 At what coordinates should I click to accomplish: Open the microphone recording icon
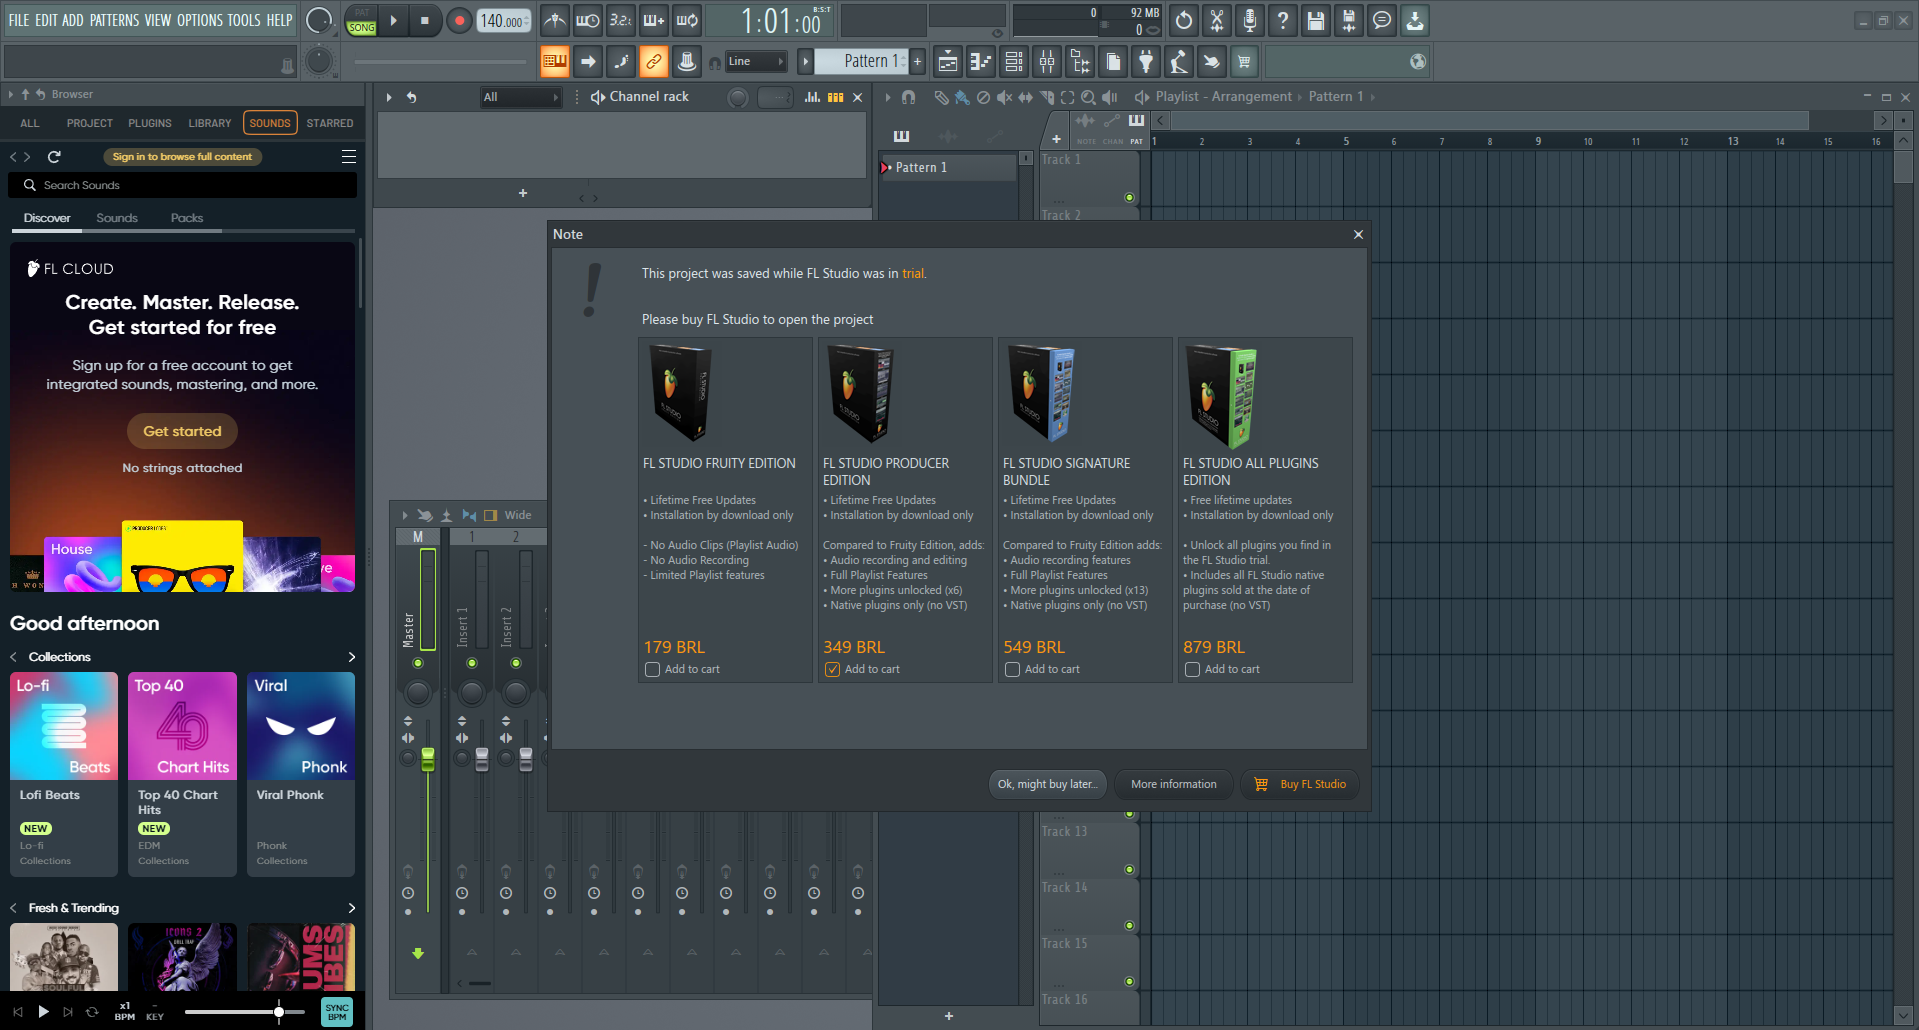[1250, 20]
